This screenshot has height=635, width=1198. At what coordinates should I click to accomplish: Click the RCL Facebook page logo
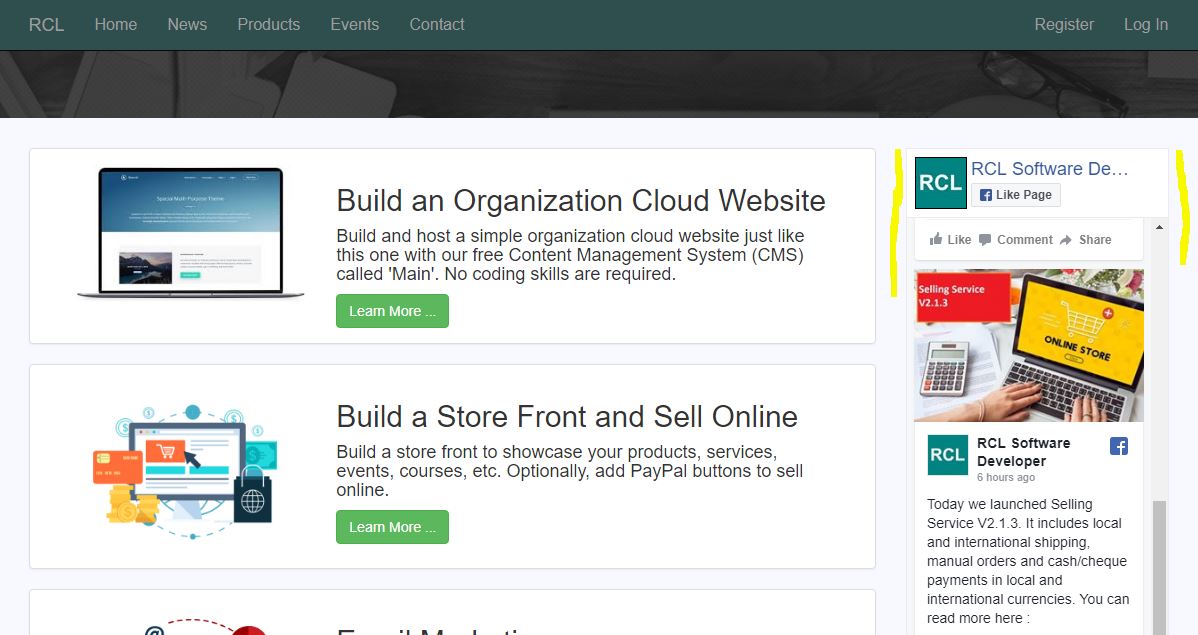[x=941, y=183]
